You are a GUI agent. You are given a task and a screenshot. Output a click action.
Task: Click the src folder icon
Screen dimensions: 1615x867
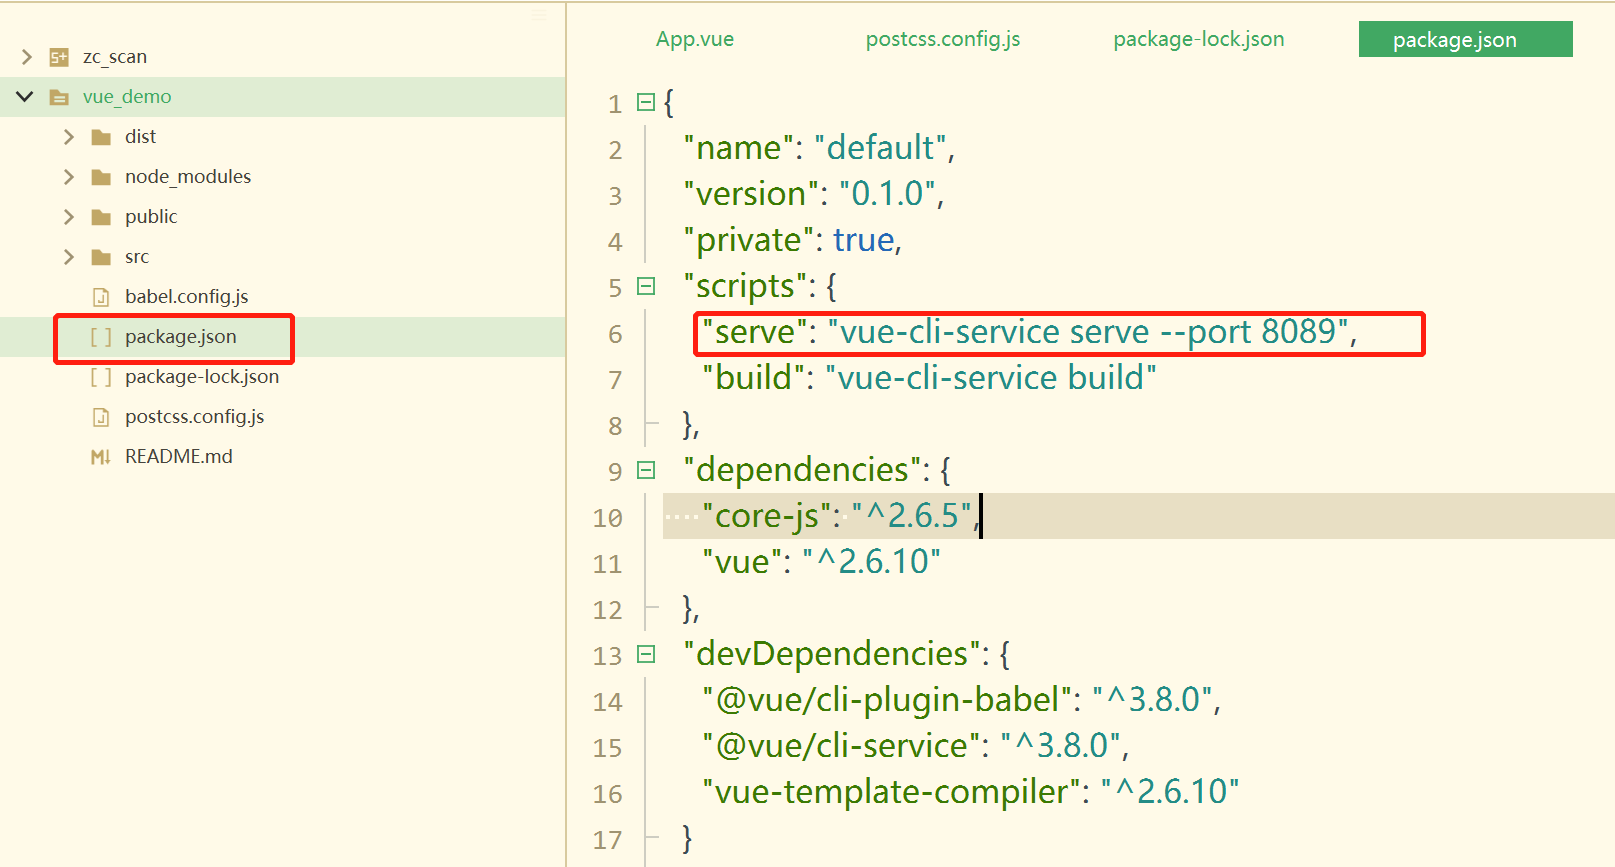(101, 257)
